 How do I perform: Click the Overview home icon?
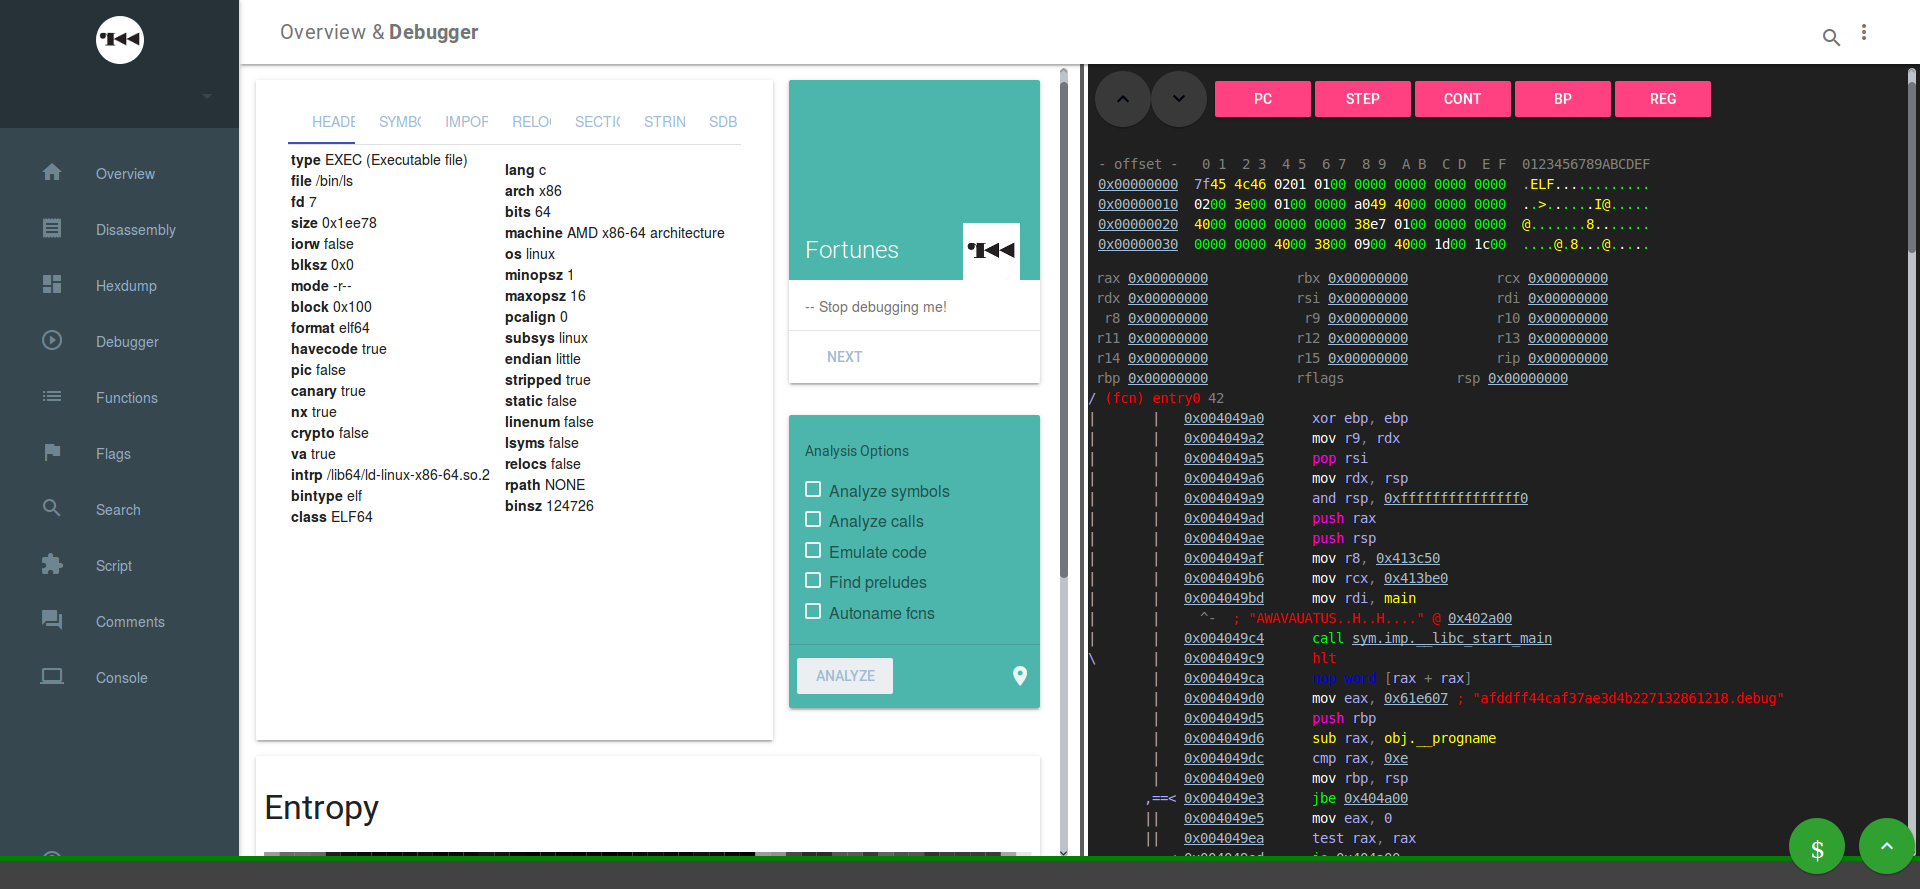tap(52, 172)
